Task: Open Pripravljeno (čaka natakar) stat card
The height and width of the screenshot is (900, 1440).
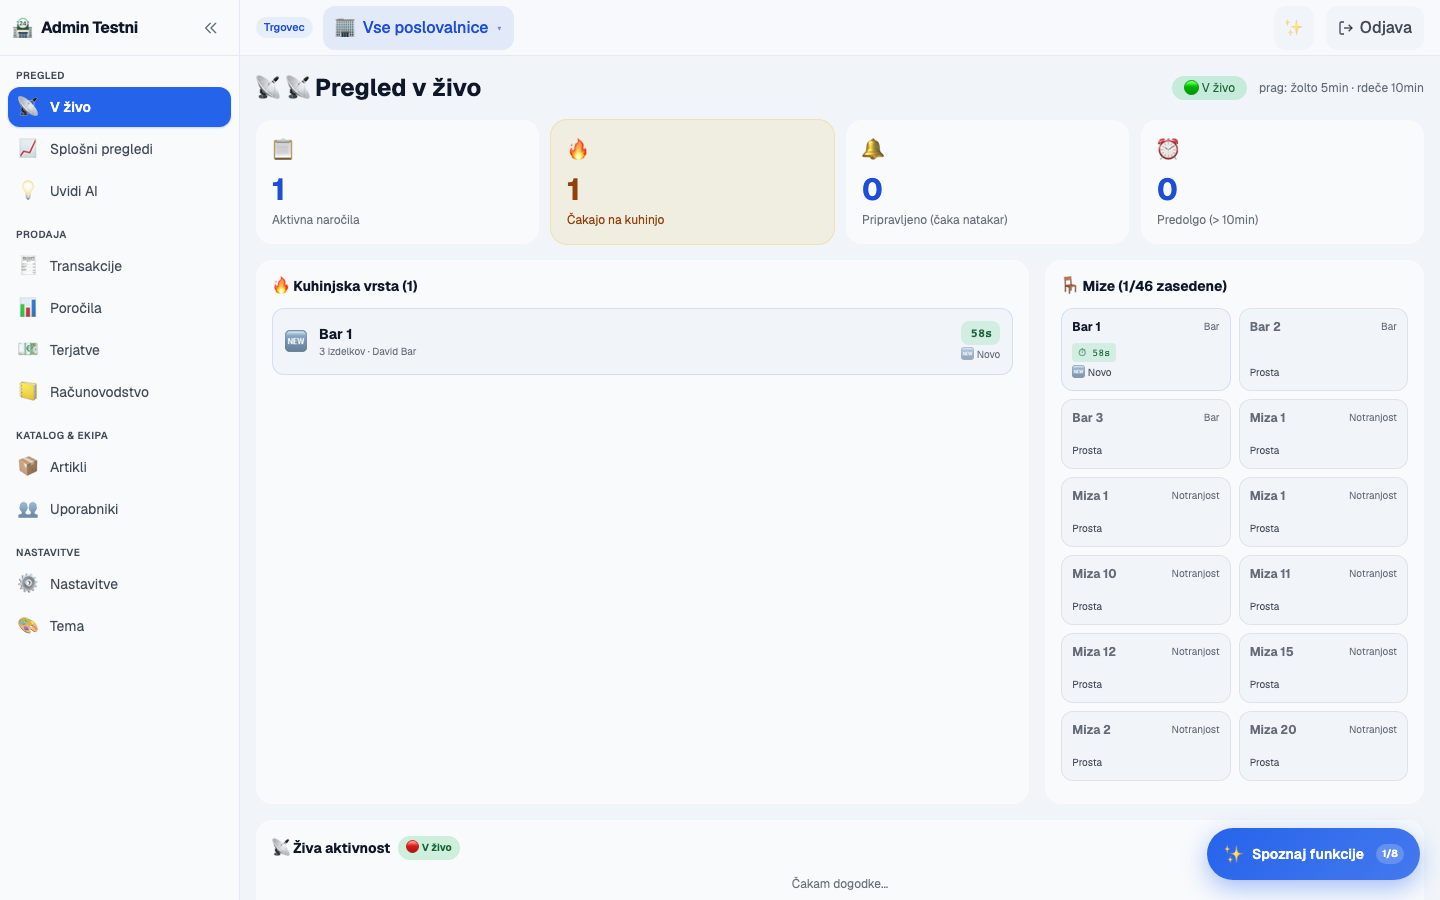Action: (987, 182)
